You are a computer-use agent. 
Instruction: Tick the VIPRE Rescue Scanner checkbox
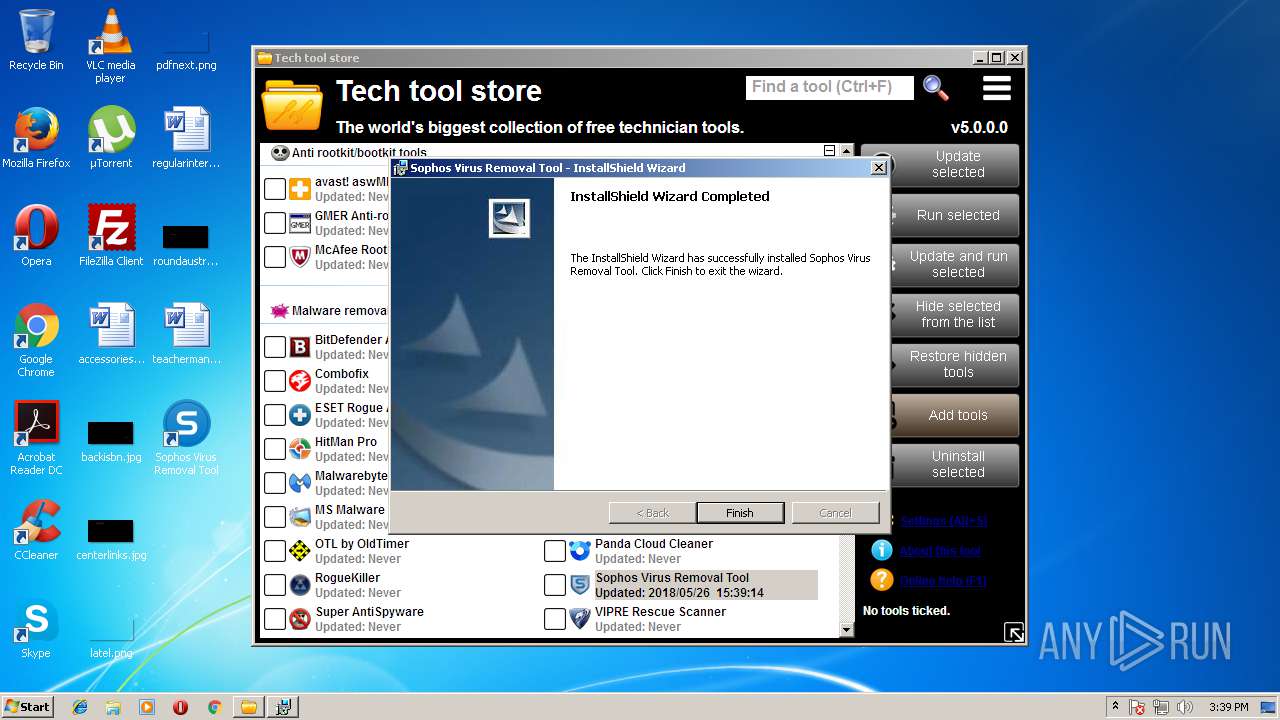coord(554,619)
